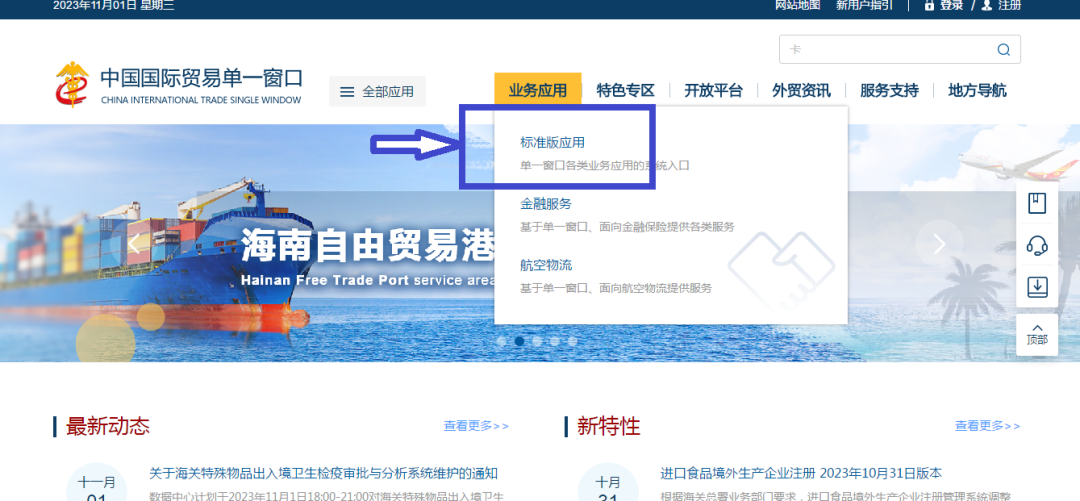Select the second carousel indicator dot
This screenshot has height=501, width=1080.
(x=519, y=341)
